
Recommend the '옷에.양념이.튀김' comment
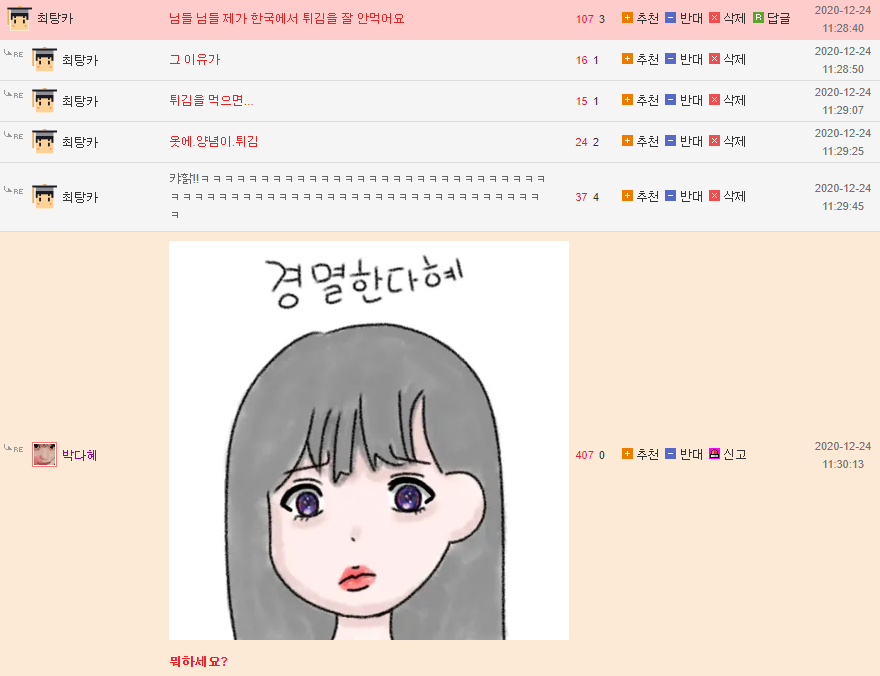click(627, 141)
